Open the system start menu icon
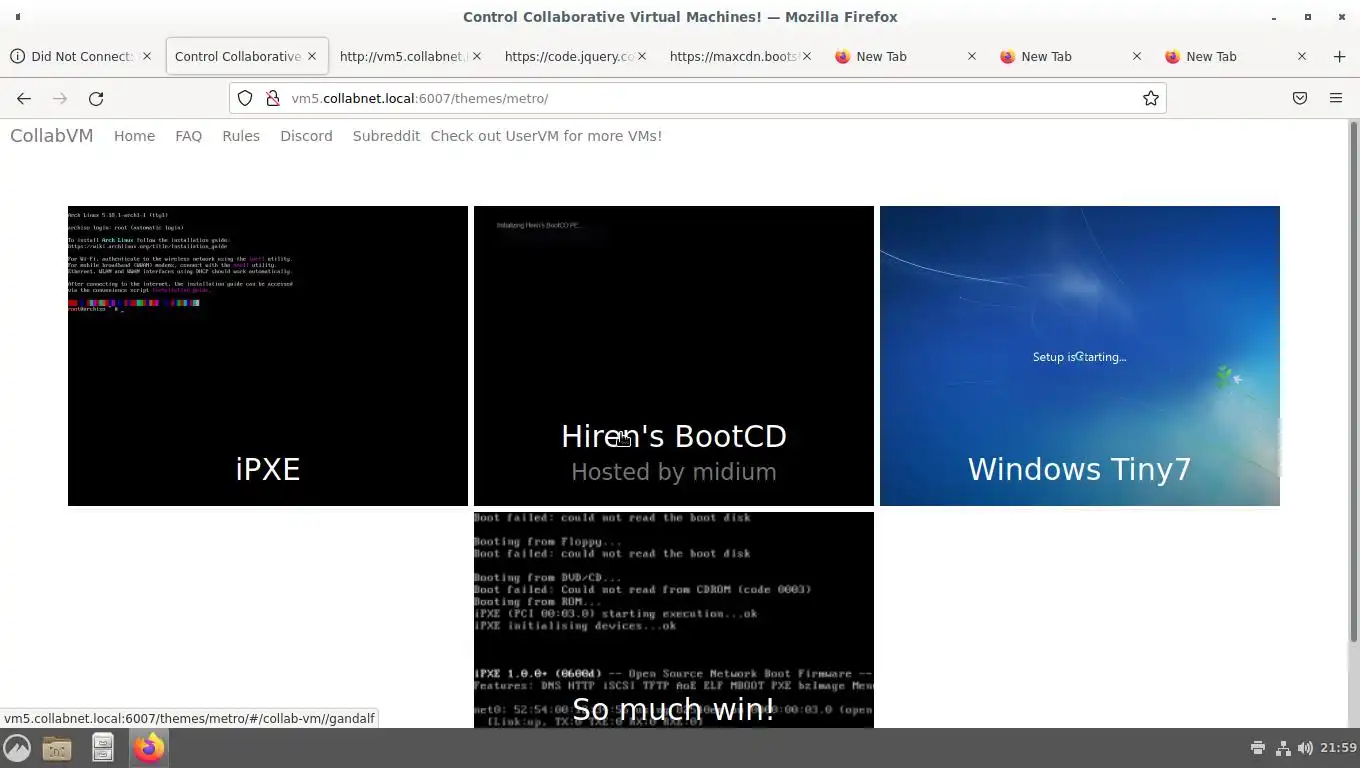The height and width of the screenshot is (768, 1360). pyautogui.click(x=16, y=748)
